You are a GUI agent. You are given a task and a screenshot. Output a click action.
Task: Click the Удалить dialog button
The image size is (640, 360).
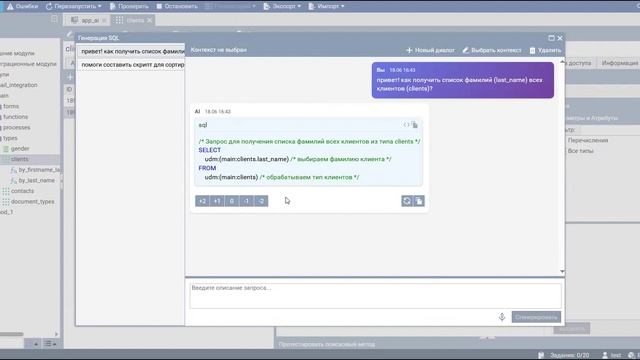[545, 50]
